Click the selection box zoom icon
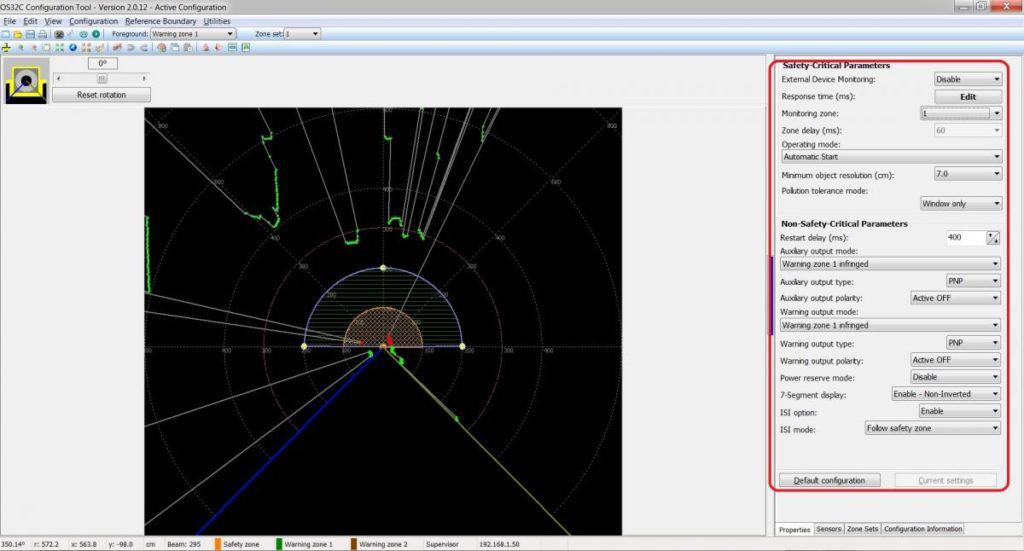The height and width of the screenshot is (551, 1024). pos(46,48)
